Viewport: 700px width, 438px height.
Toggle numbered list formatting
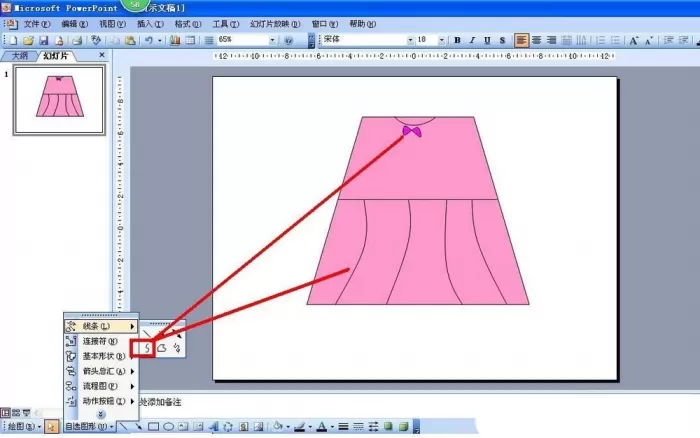coord(600,41)
